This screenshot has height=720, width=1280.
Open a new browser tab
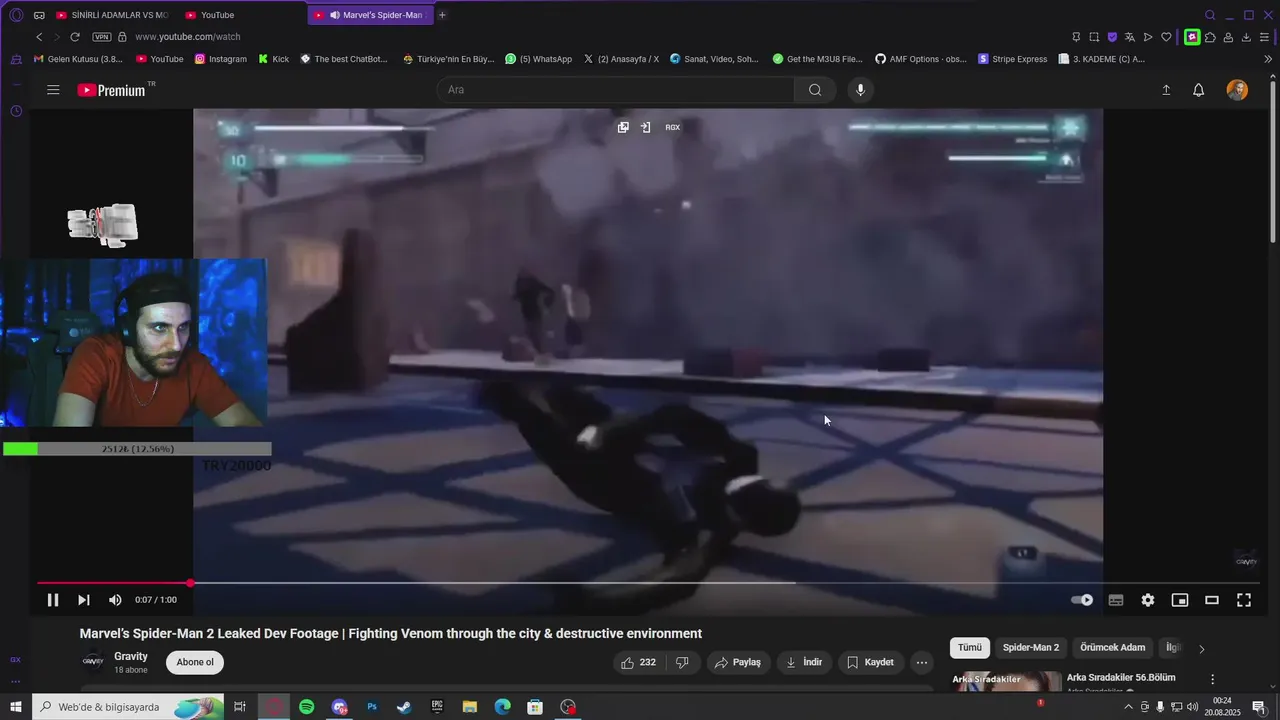click(442, 15)
